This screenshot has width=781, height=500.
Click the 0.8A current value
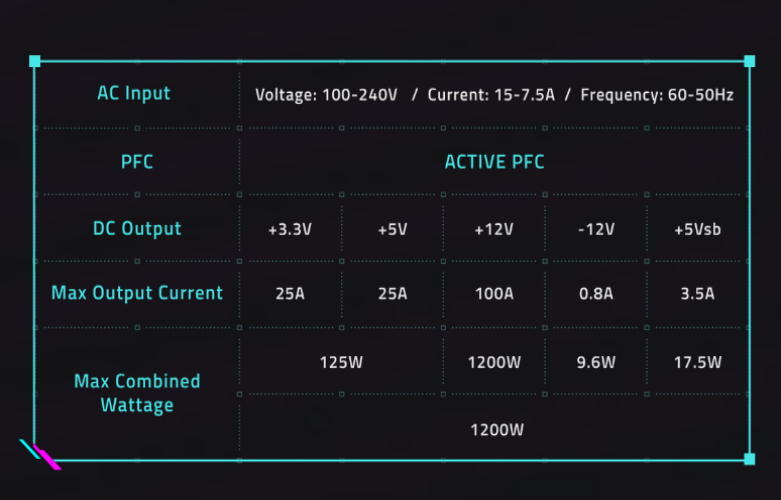[x=596, y=294]
